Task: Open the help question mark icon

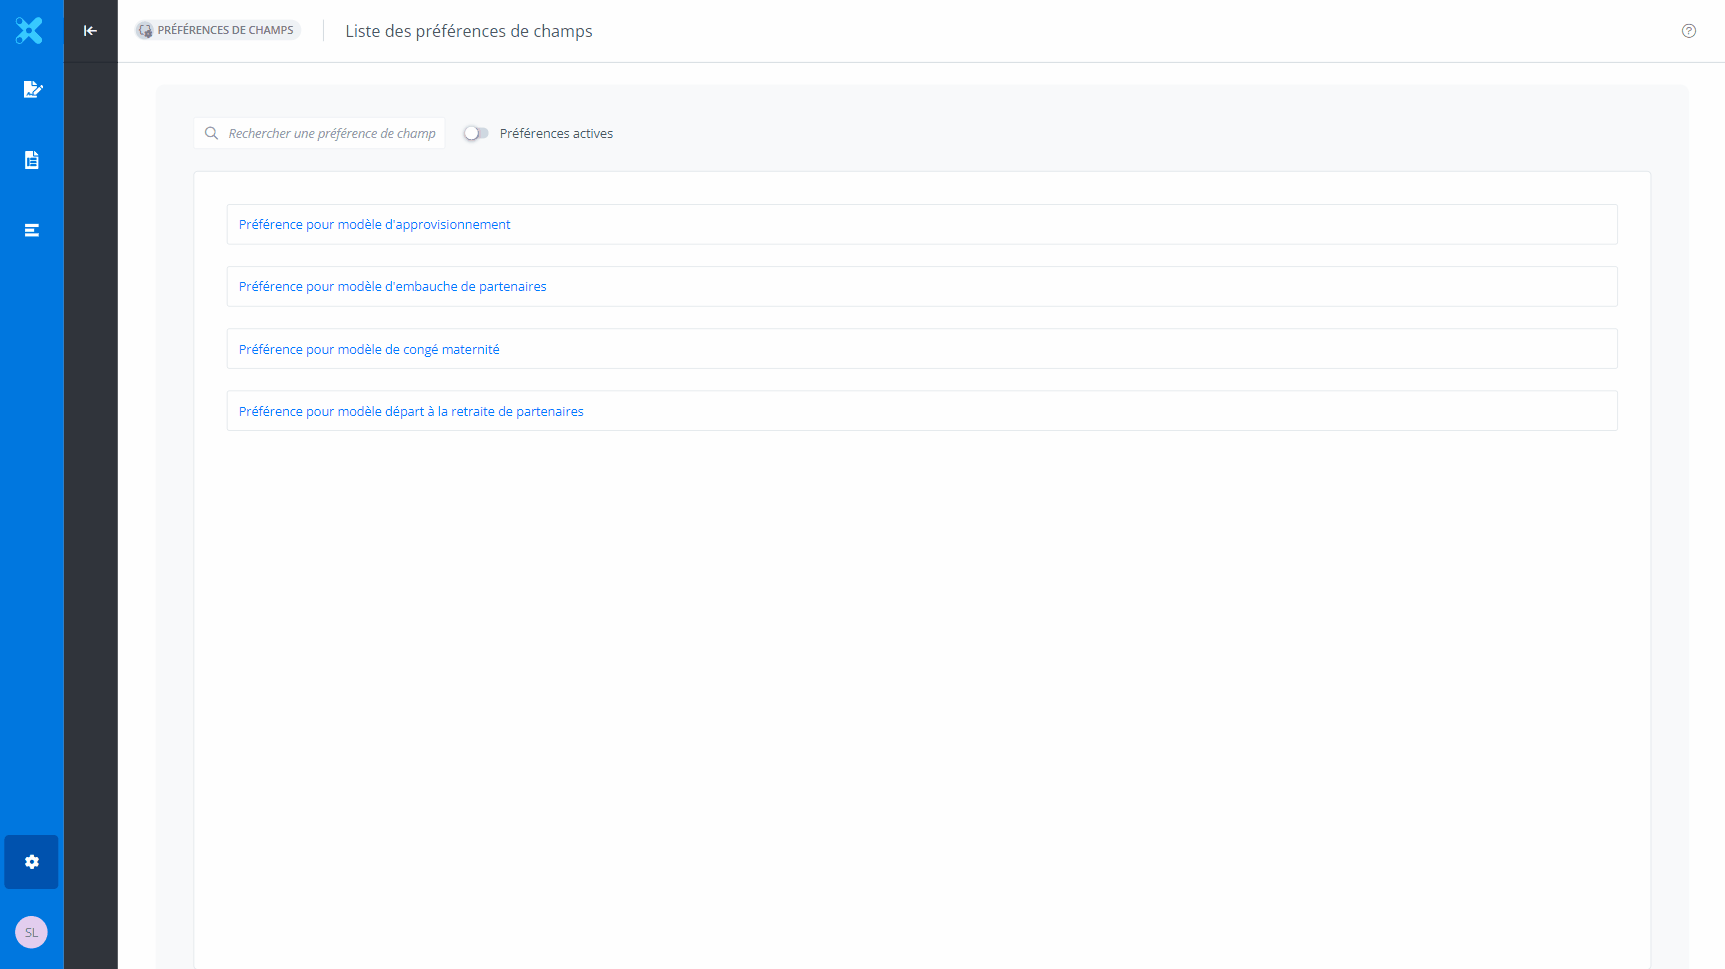Action: coord(1689,31)
